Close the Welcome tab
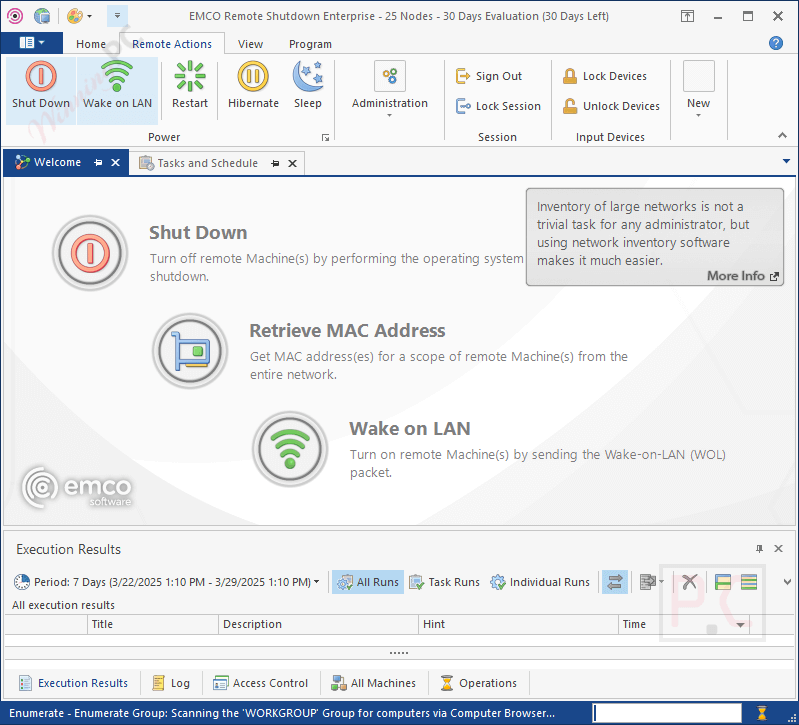This screenshot has width=799, height=725. 116,163
